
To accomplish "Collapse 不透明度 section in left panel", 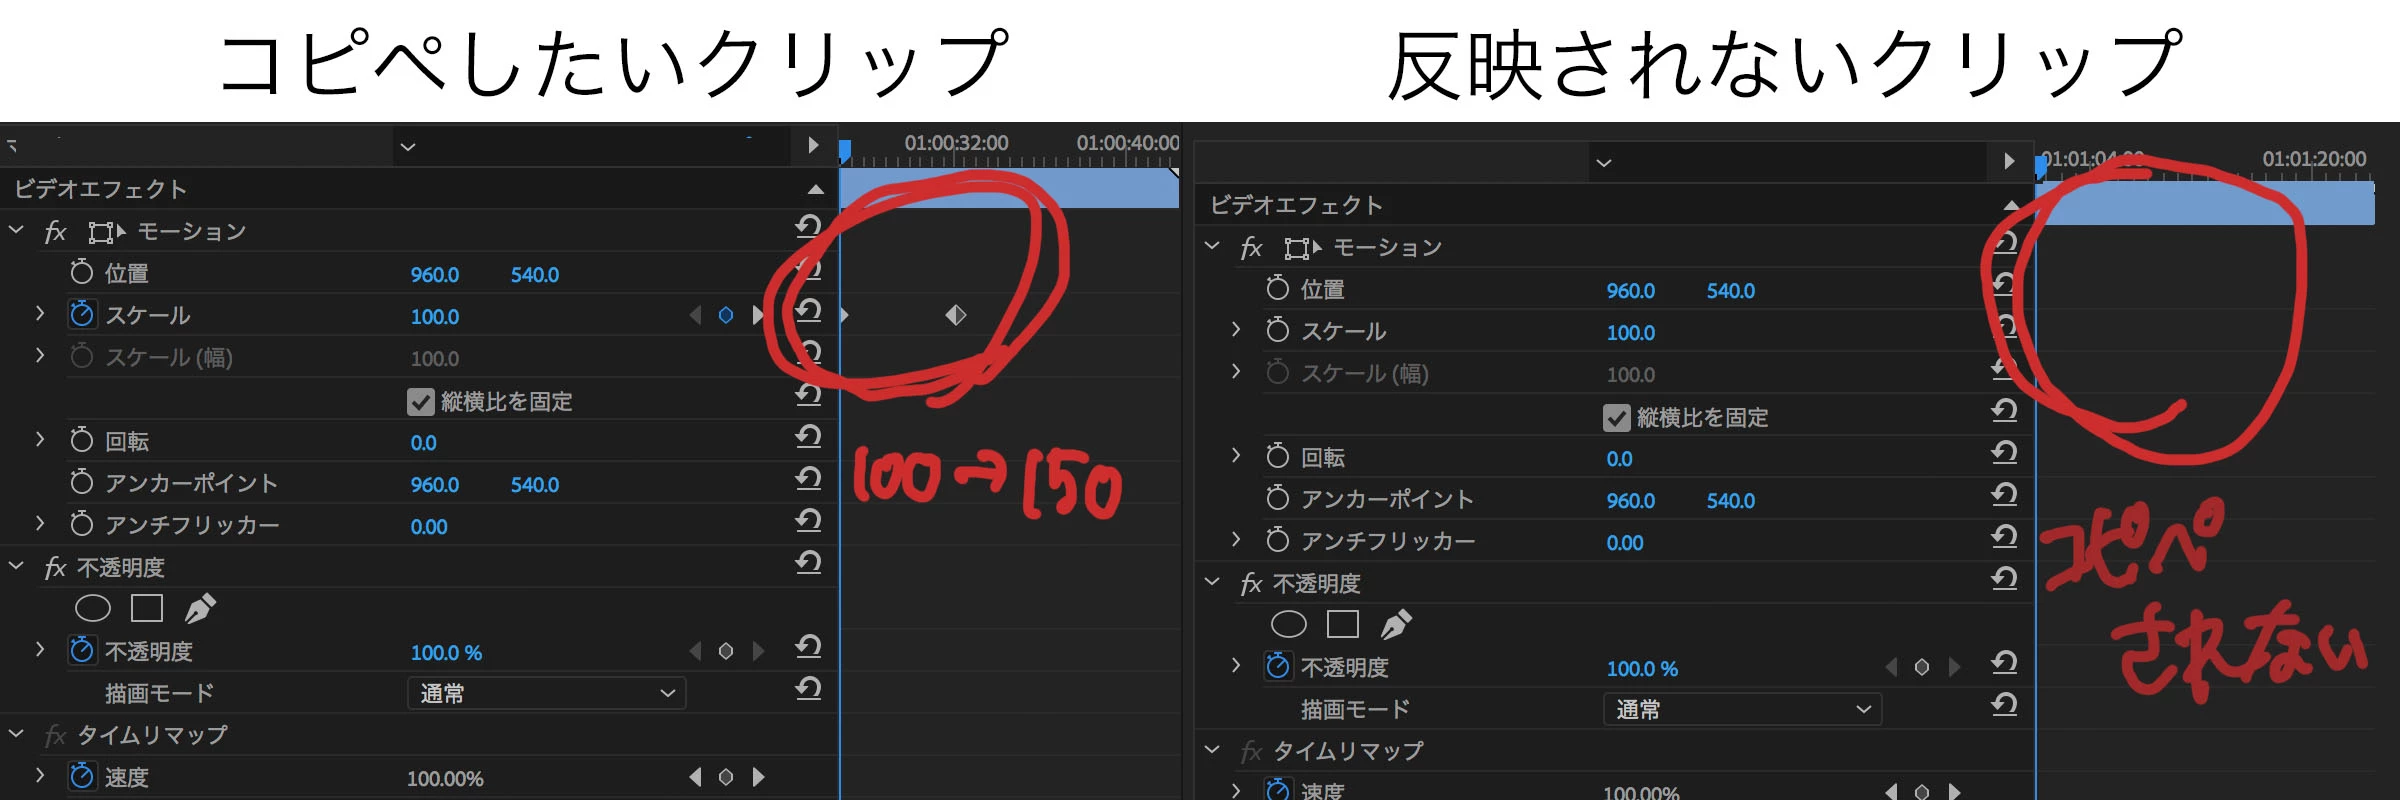I will coord(16,566).
